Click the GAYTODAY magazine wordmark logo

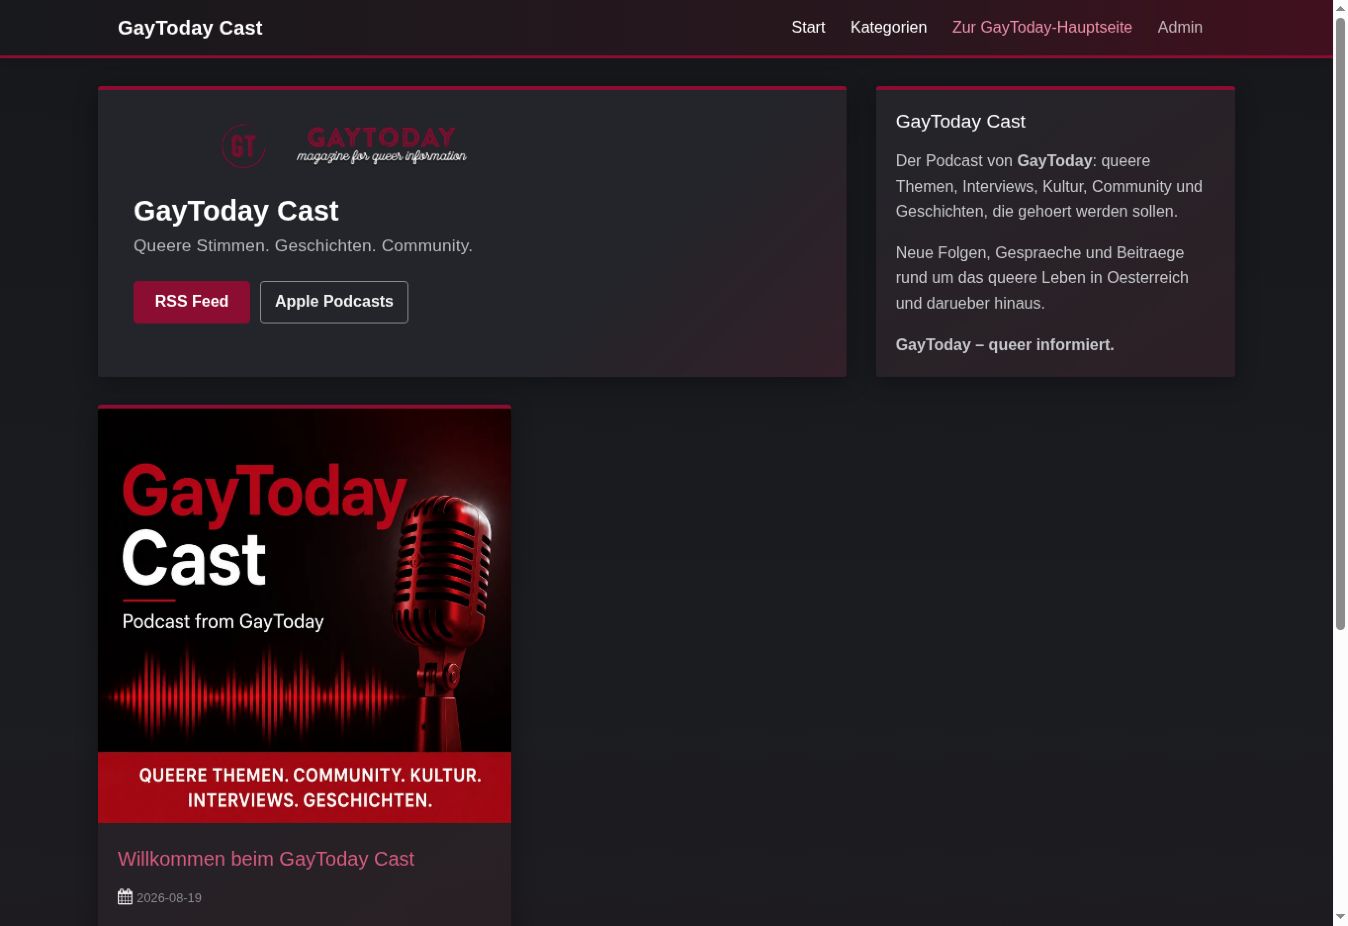(382, 145)
